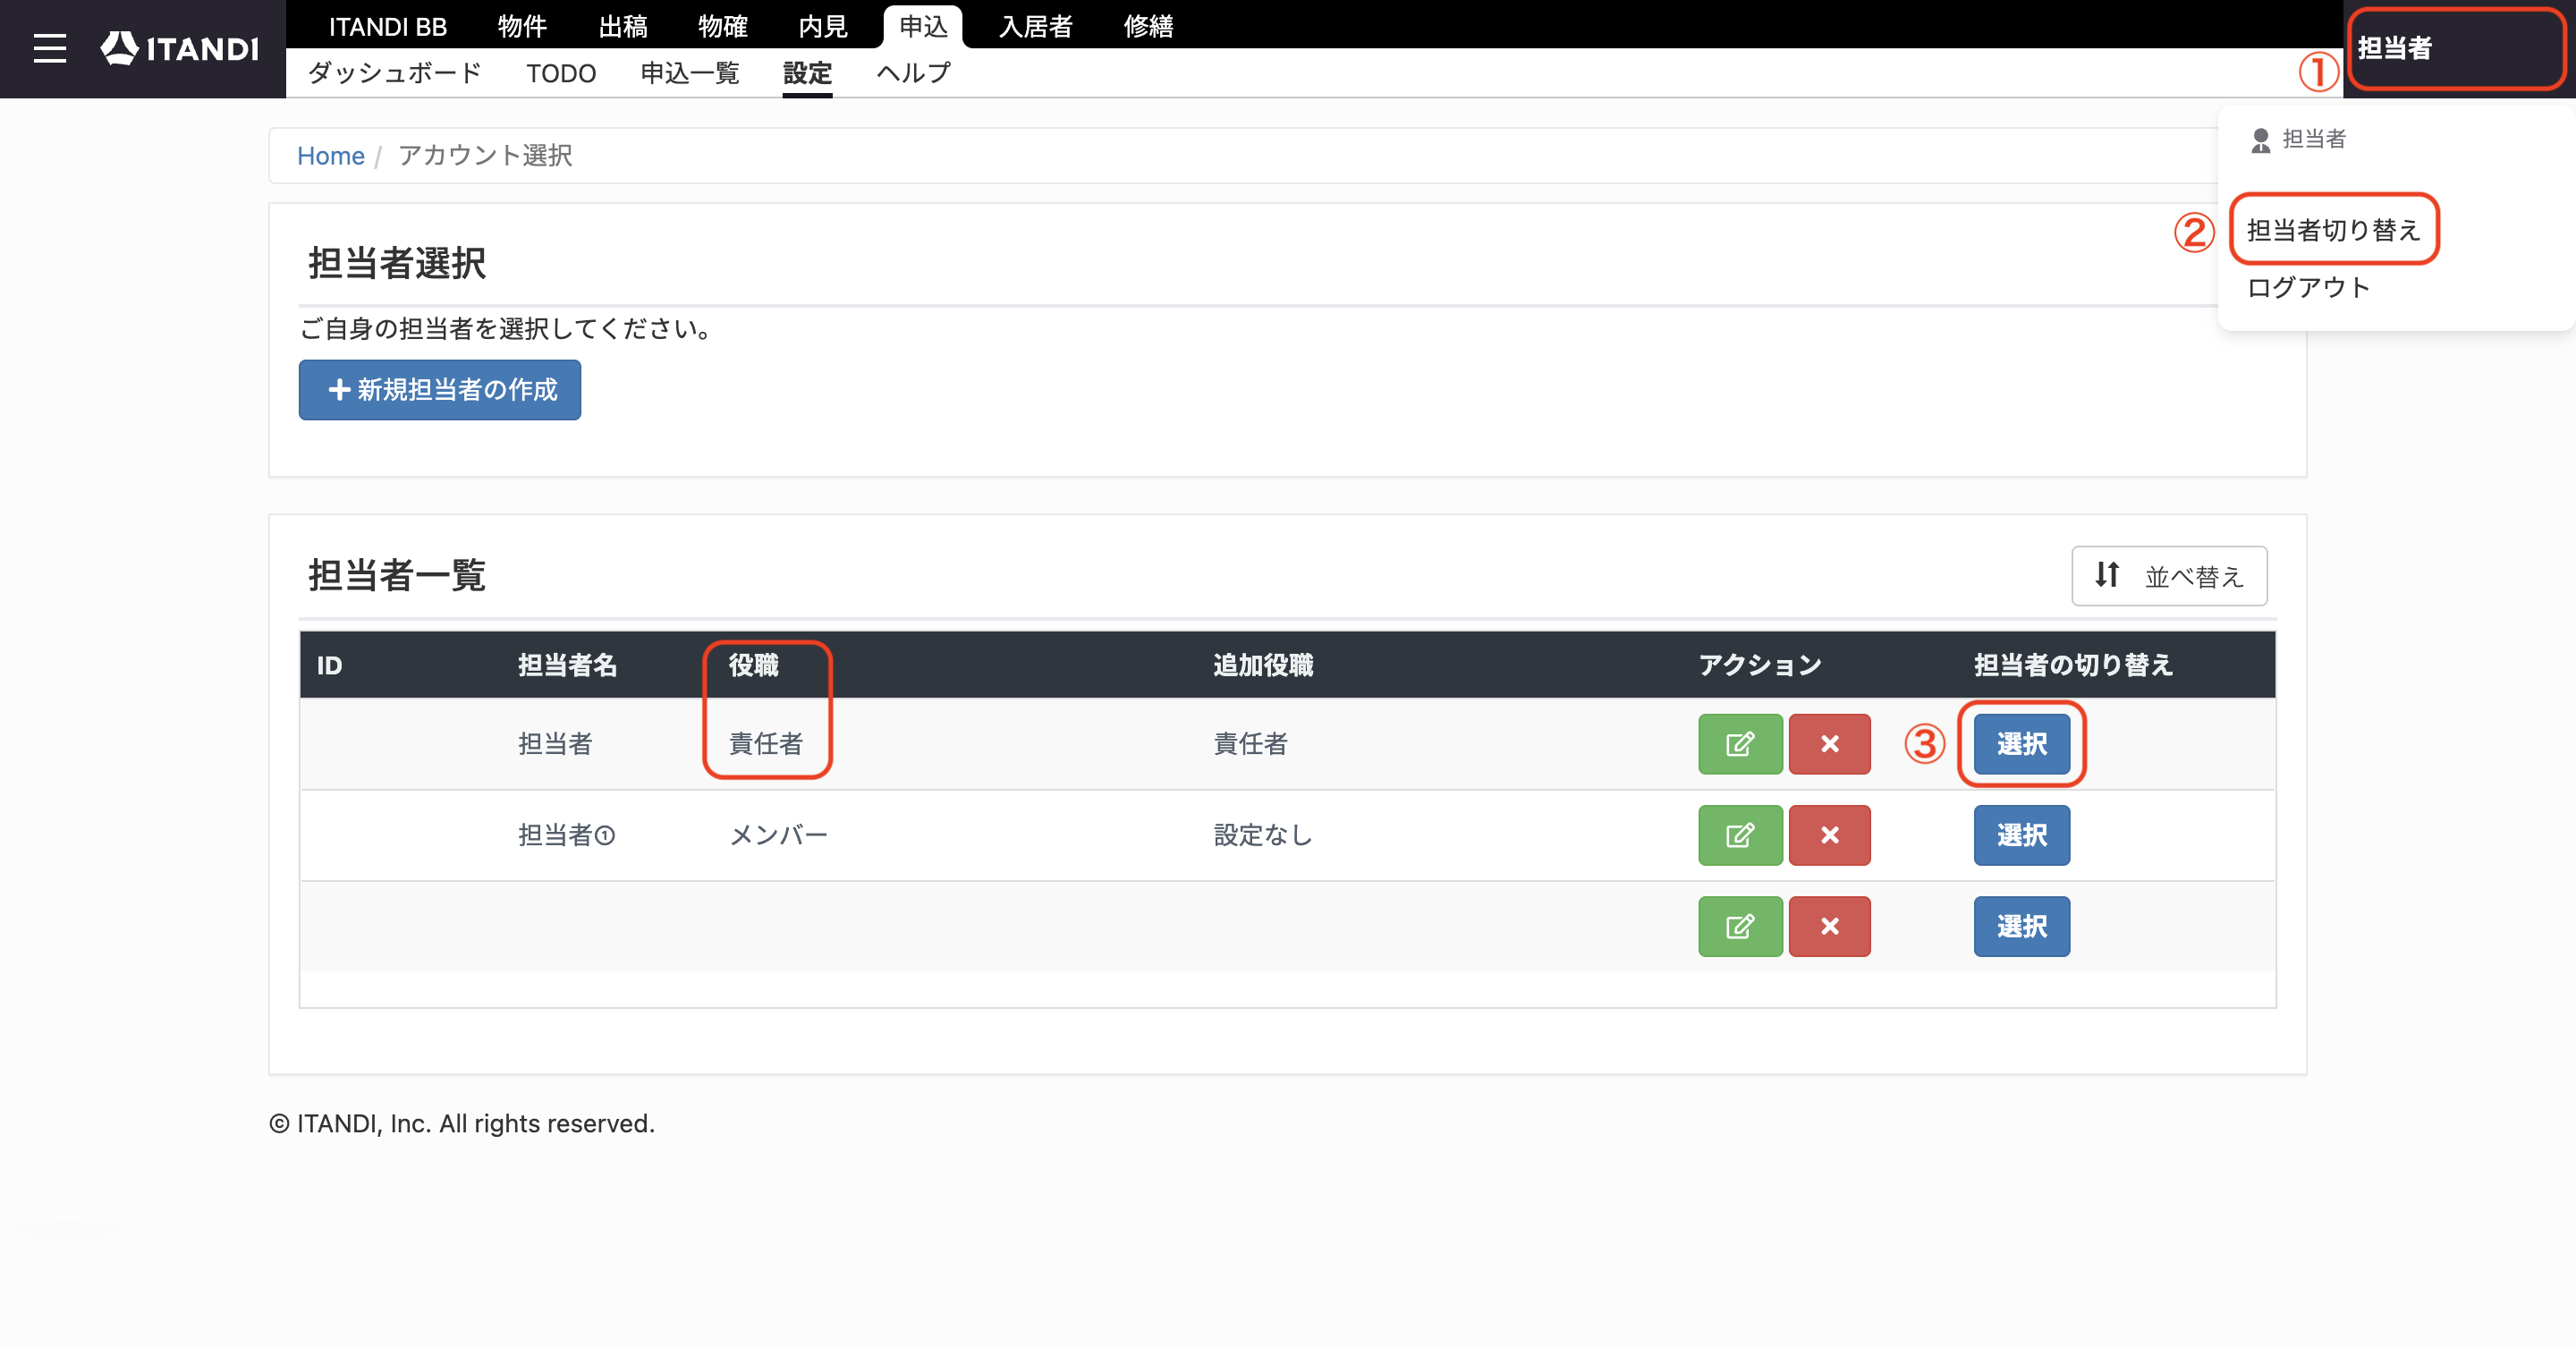
Task: Click the ID column header
Action: point(330,665)
